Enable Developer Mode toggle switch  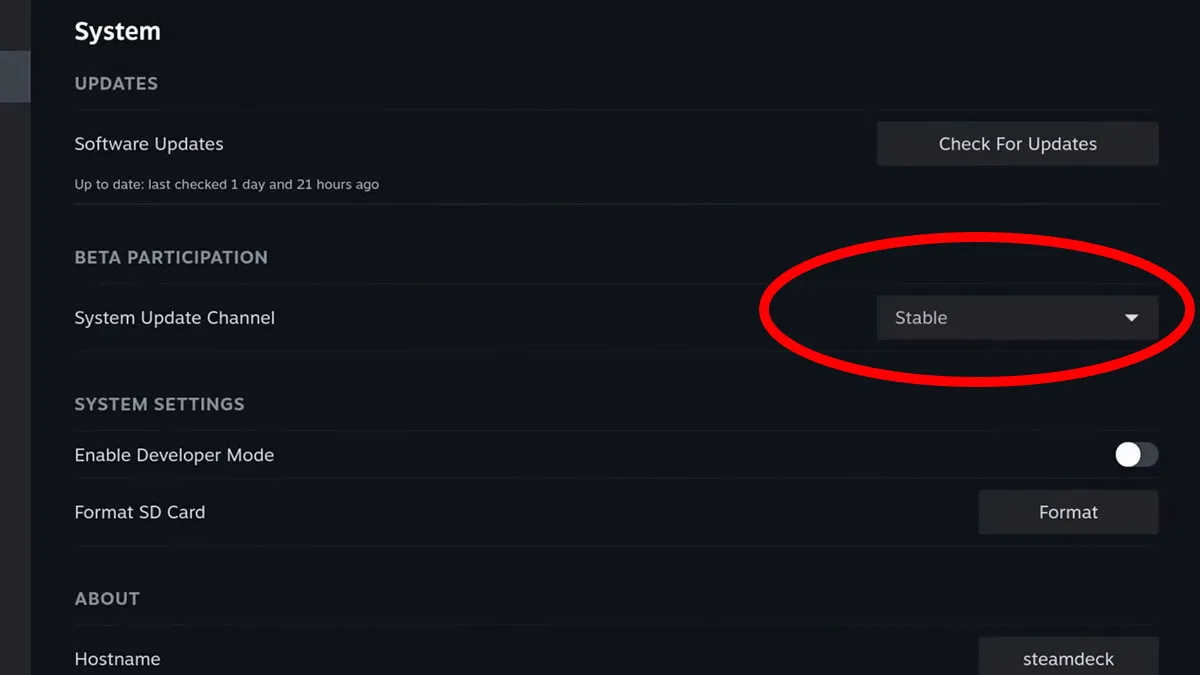click(x=1136, y=455)
